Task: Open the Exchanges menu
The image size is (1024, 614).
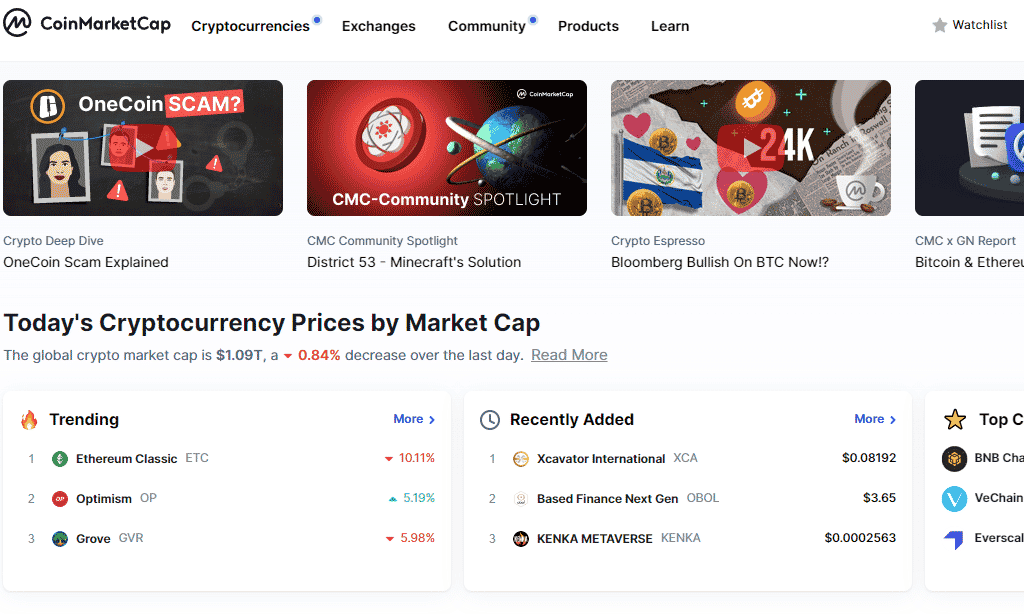Action: [x=378, y=26]
